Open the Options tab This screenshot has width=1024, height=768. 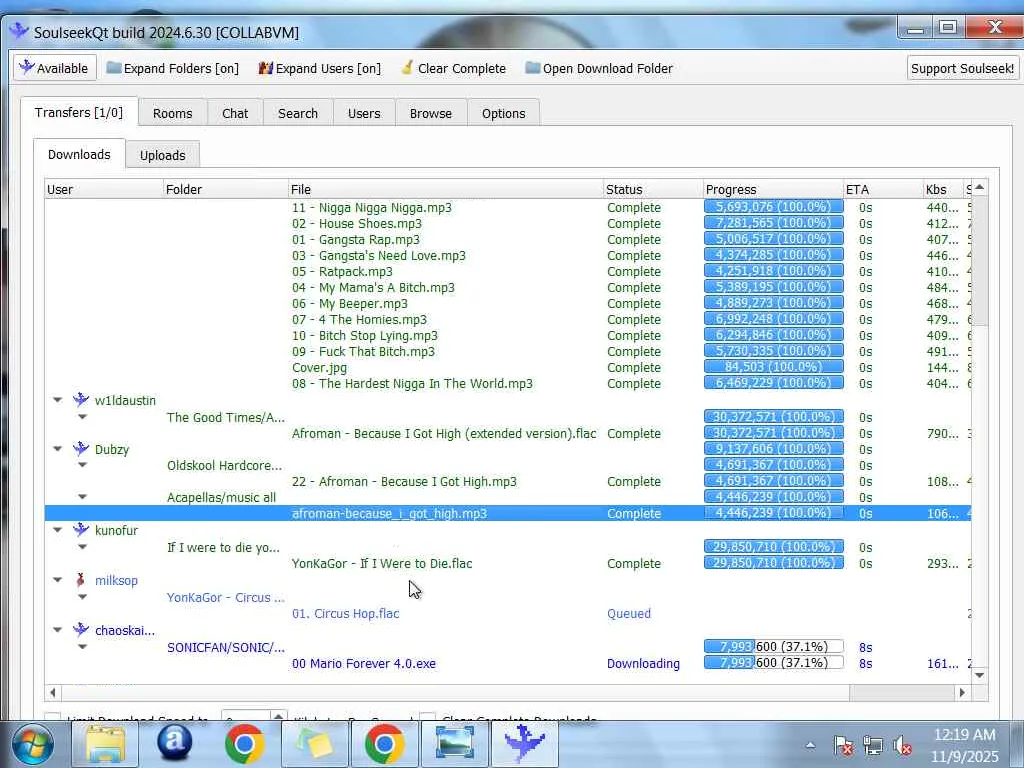504,113
